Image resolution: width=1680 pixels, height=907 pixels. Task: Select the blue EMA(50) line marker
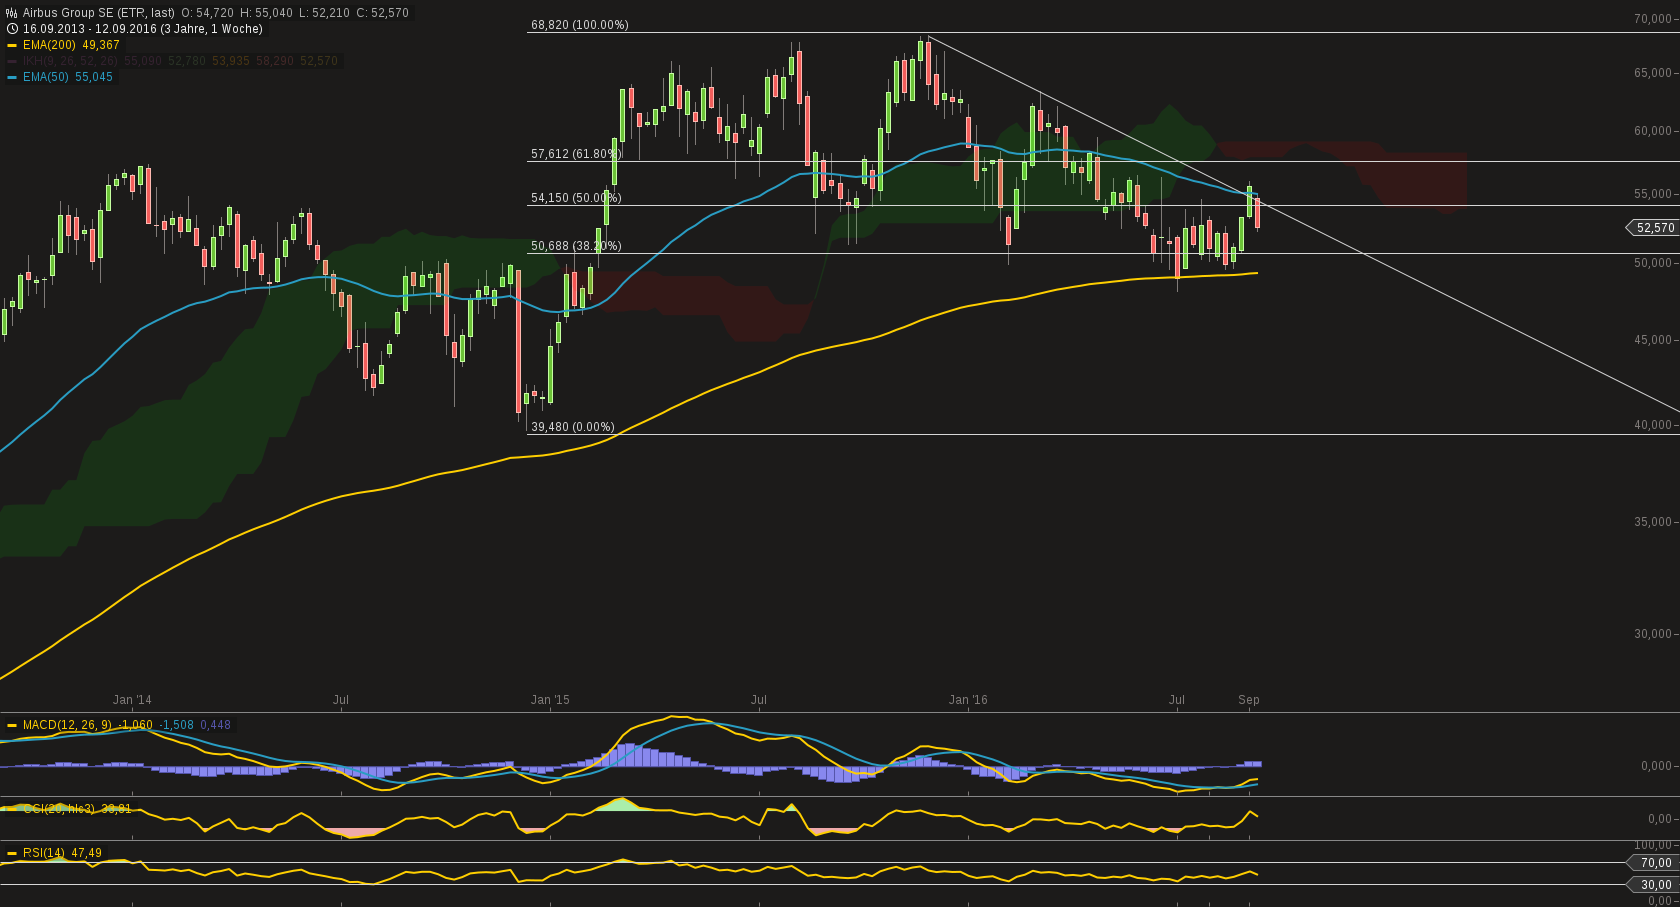click(10, 77)
